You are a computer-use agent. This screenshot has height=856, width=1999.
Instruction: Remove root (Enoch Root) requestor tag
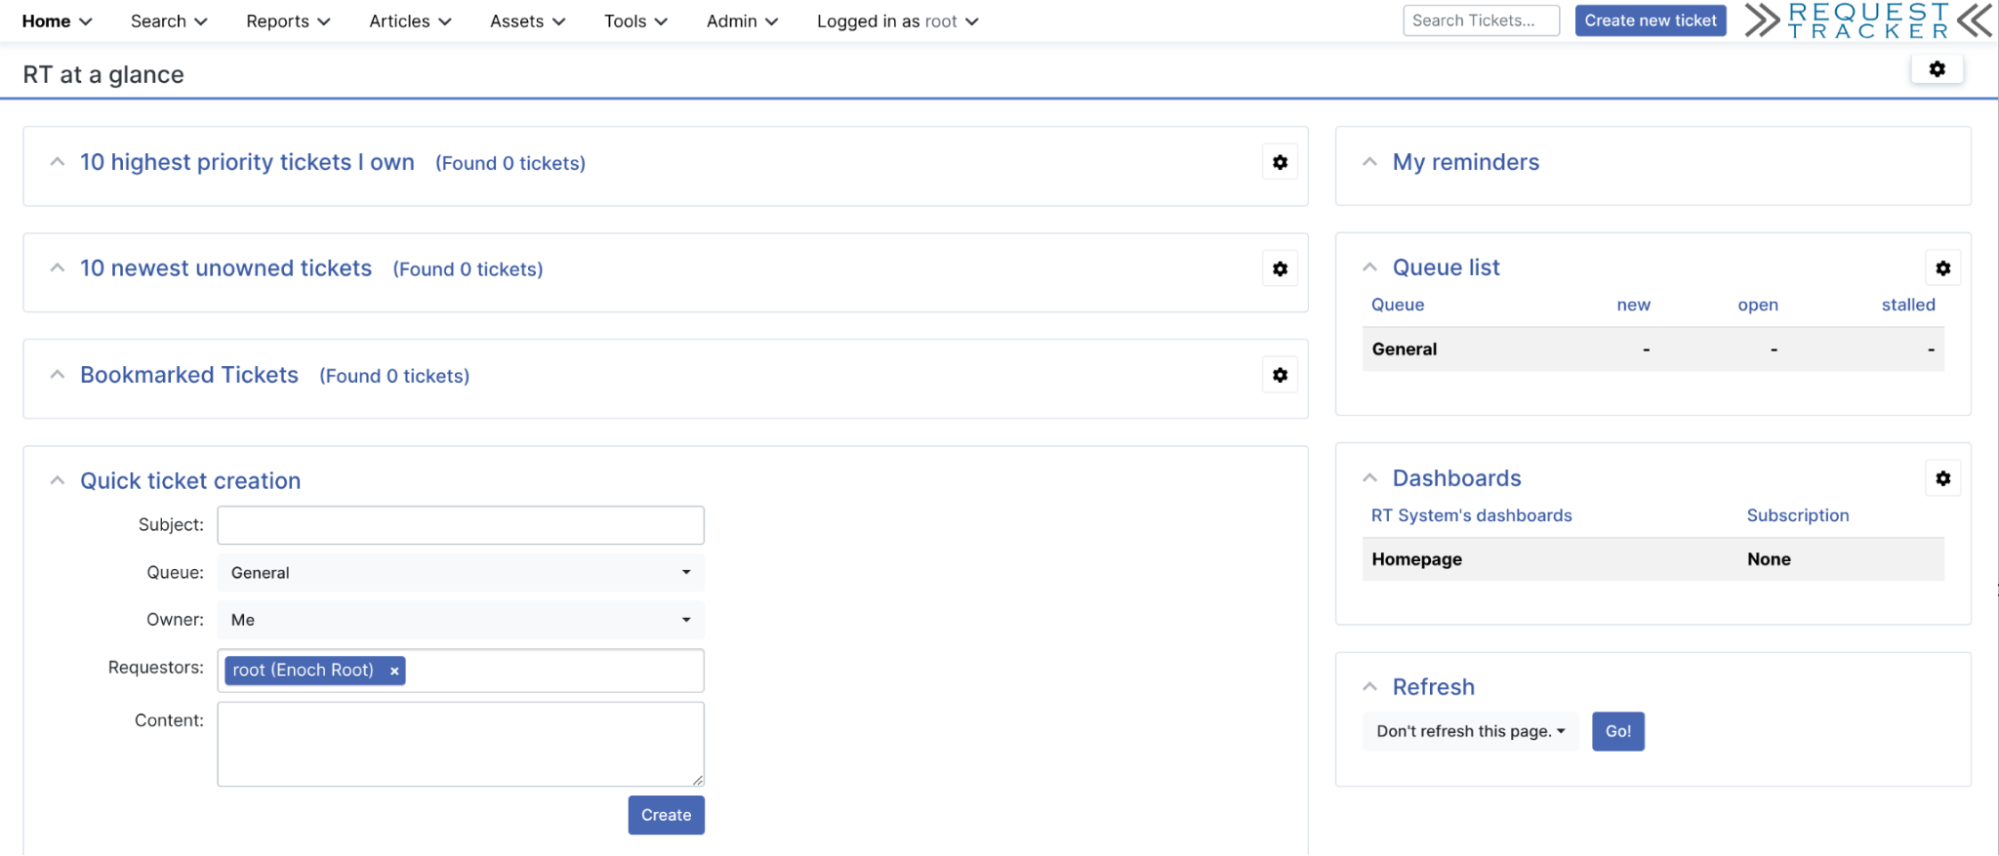point(395,671)
